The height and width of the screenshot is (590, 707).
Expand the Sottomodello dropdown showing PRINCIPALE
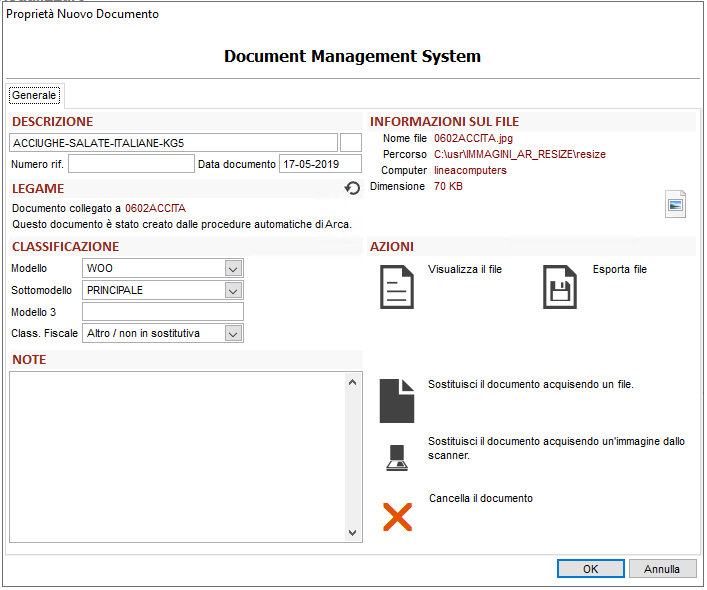pos(233,290)
